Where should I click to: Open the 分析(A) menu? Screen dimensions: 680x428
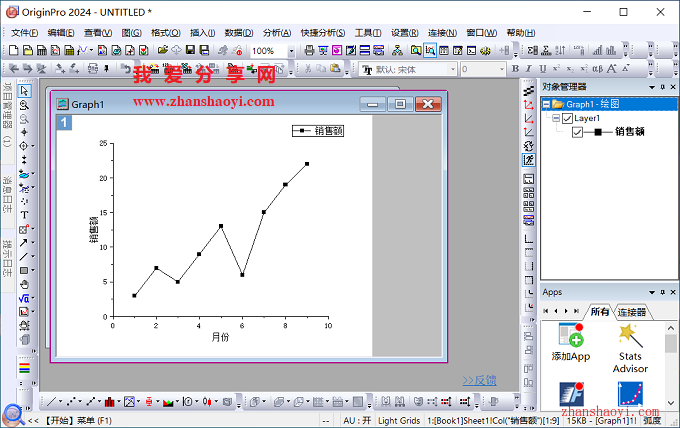tap(277, 33)
